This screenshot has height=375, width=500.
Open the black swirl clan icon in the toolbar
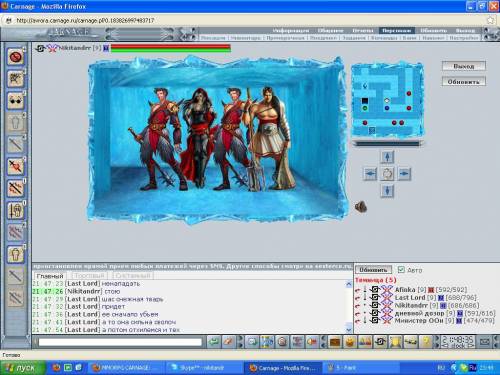coord(380,342)
